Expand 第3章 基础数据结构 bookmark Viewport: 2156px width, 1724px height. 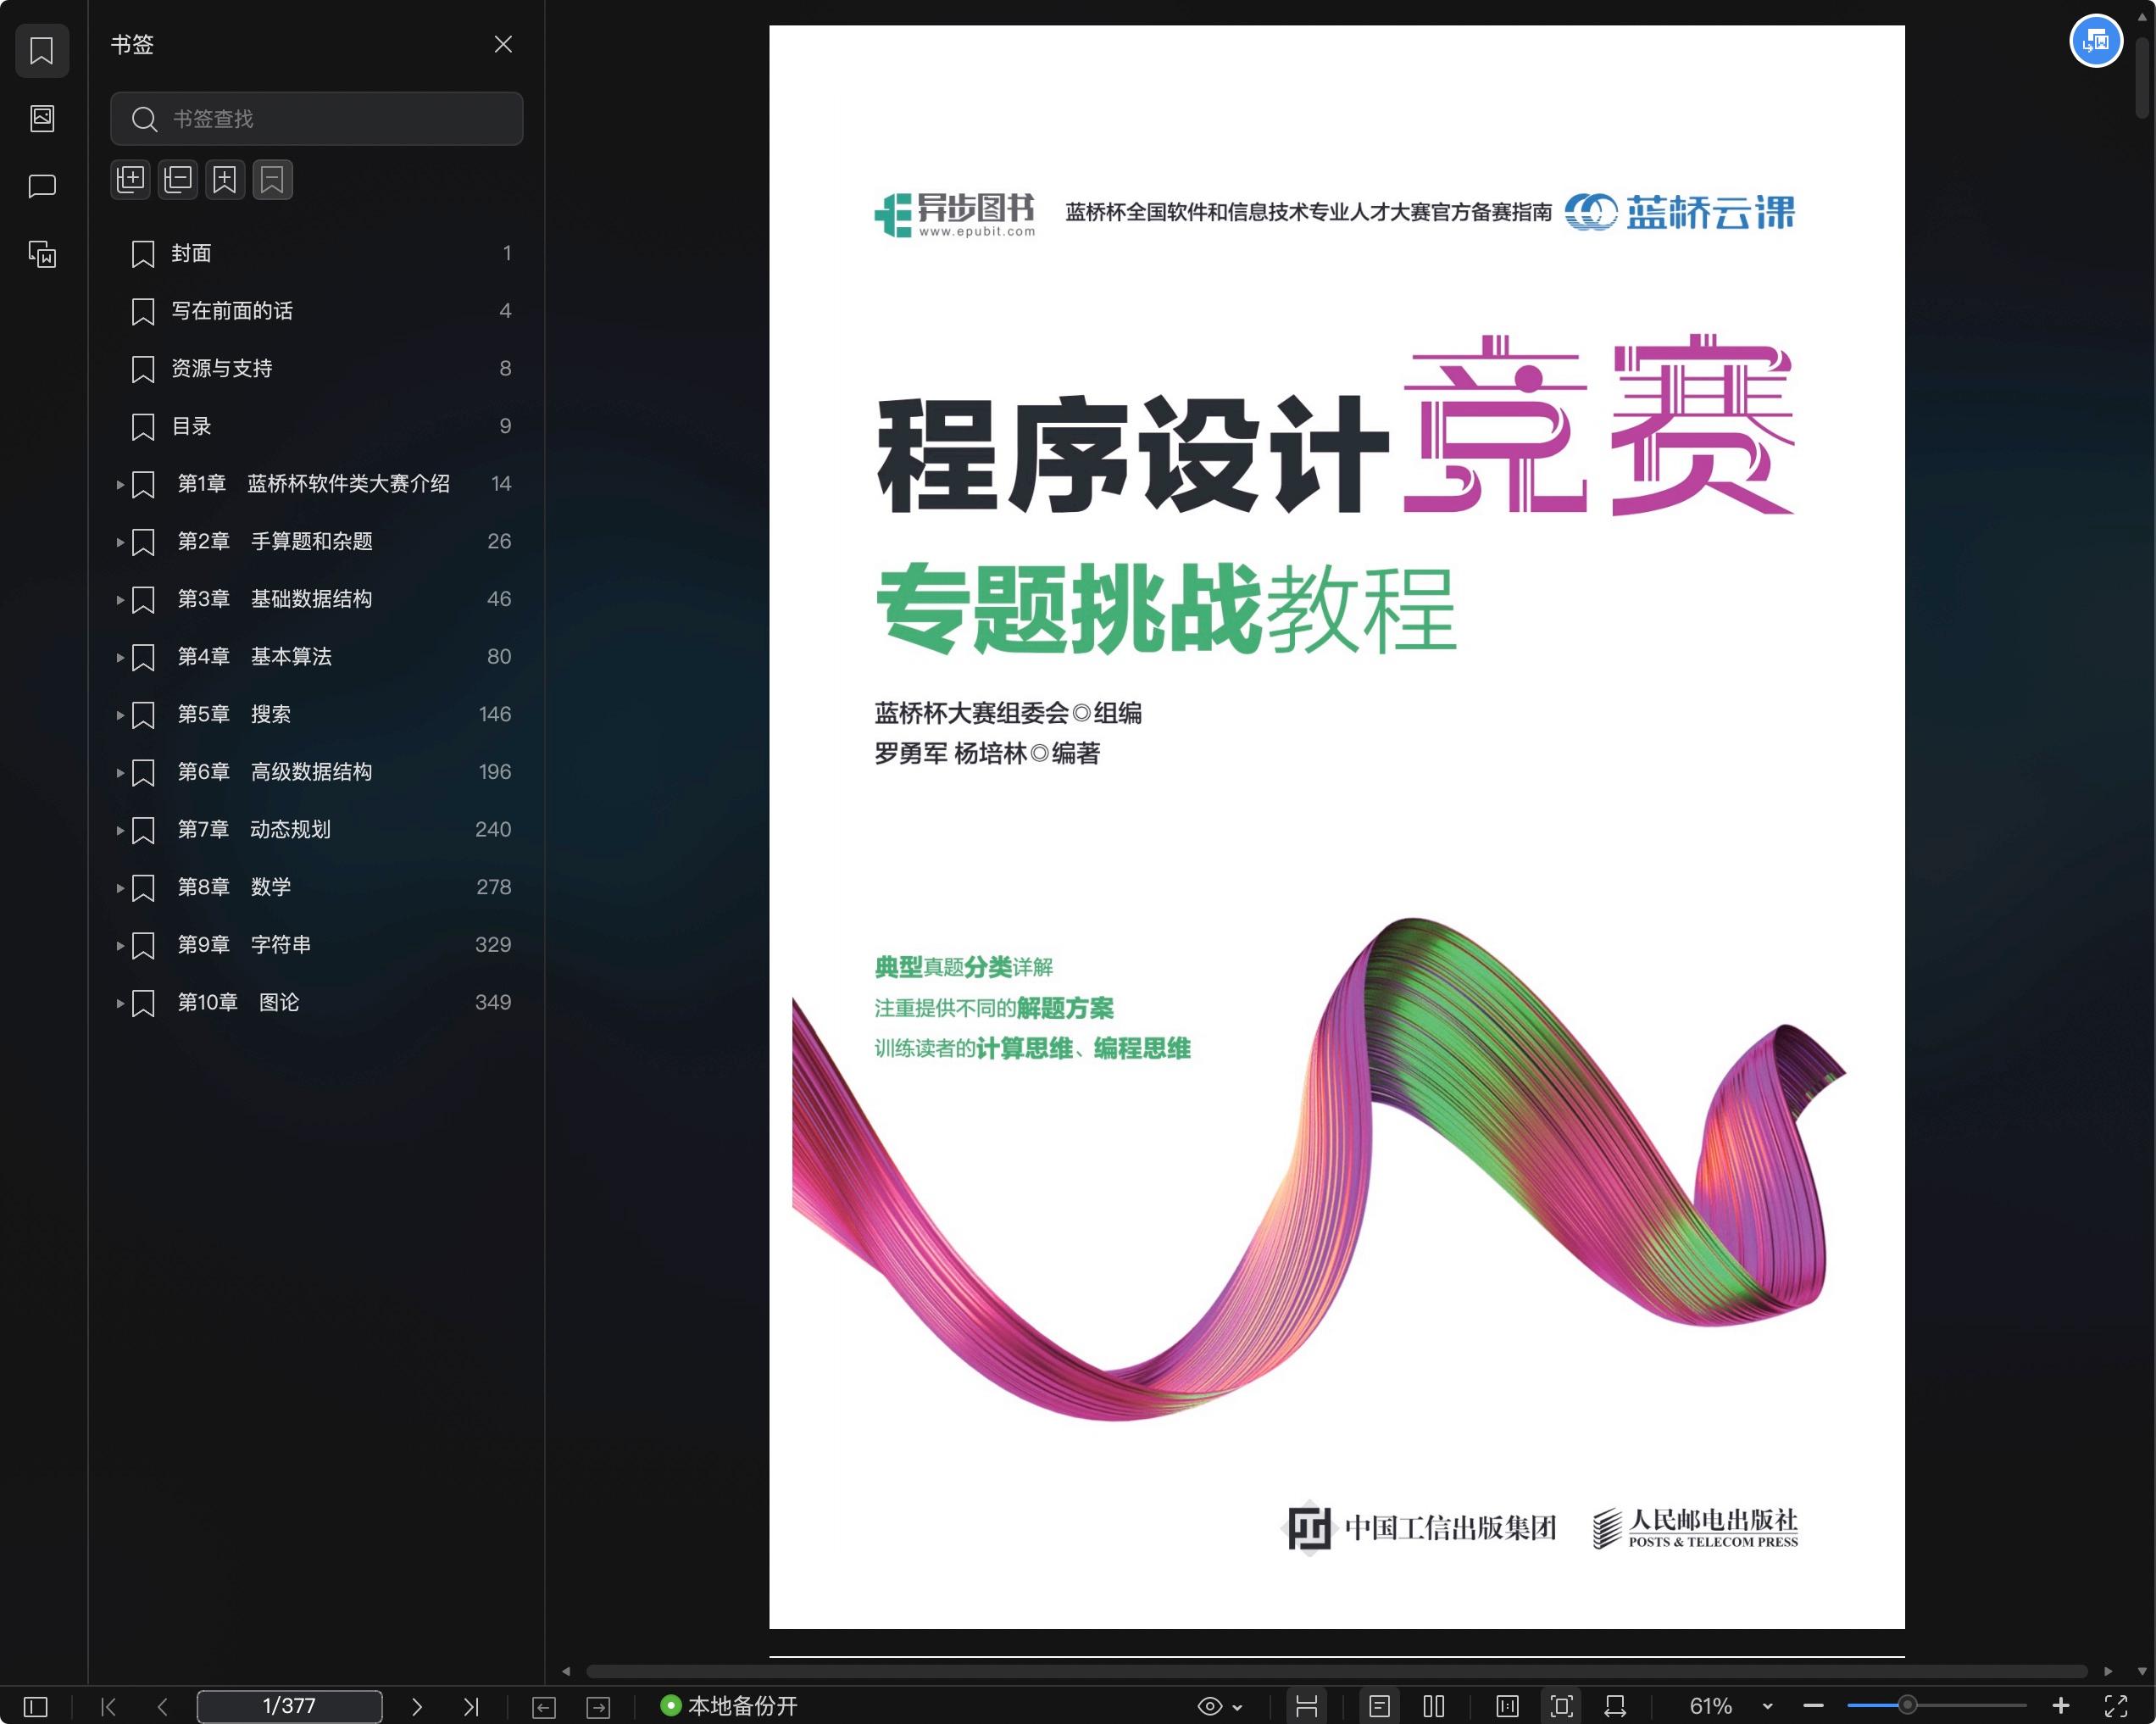120,599
